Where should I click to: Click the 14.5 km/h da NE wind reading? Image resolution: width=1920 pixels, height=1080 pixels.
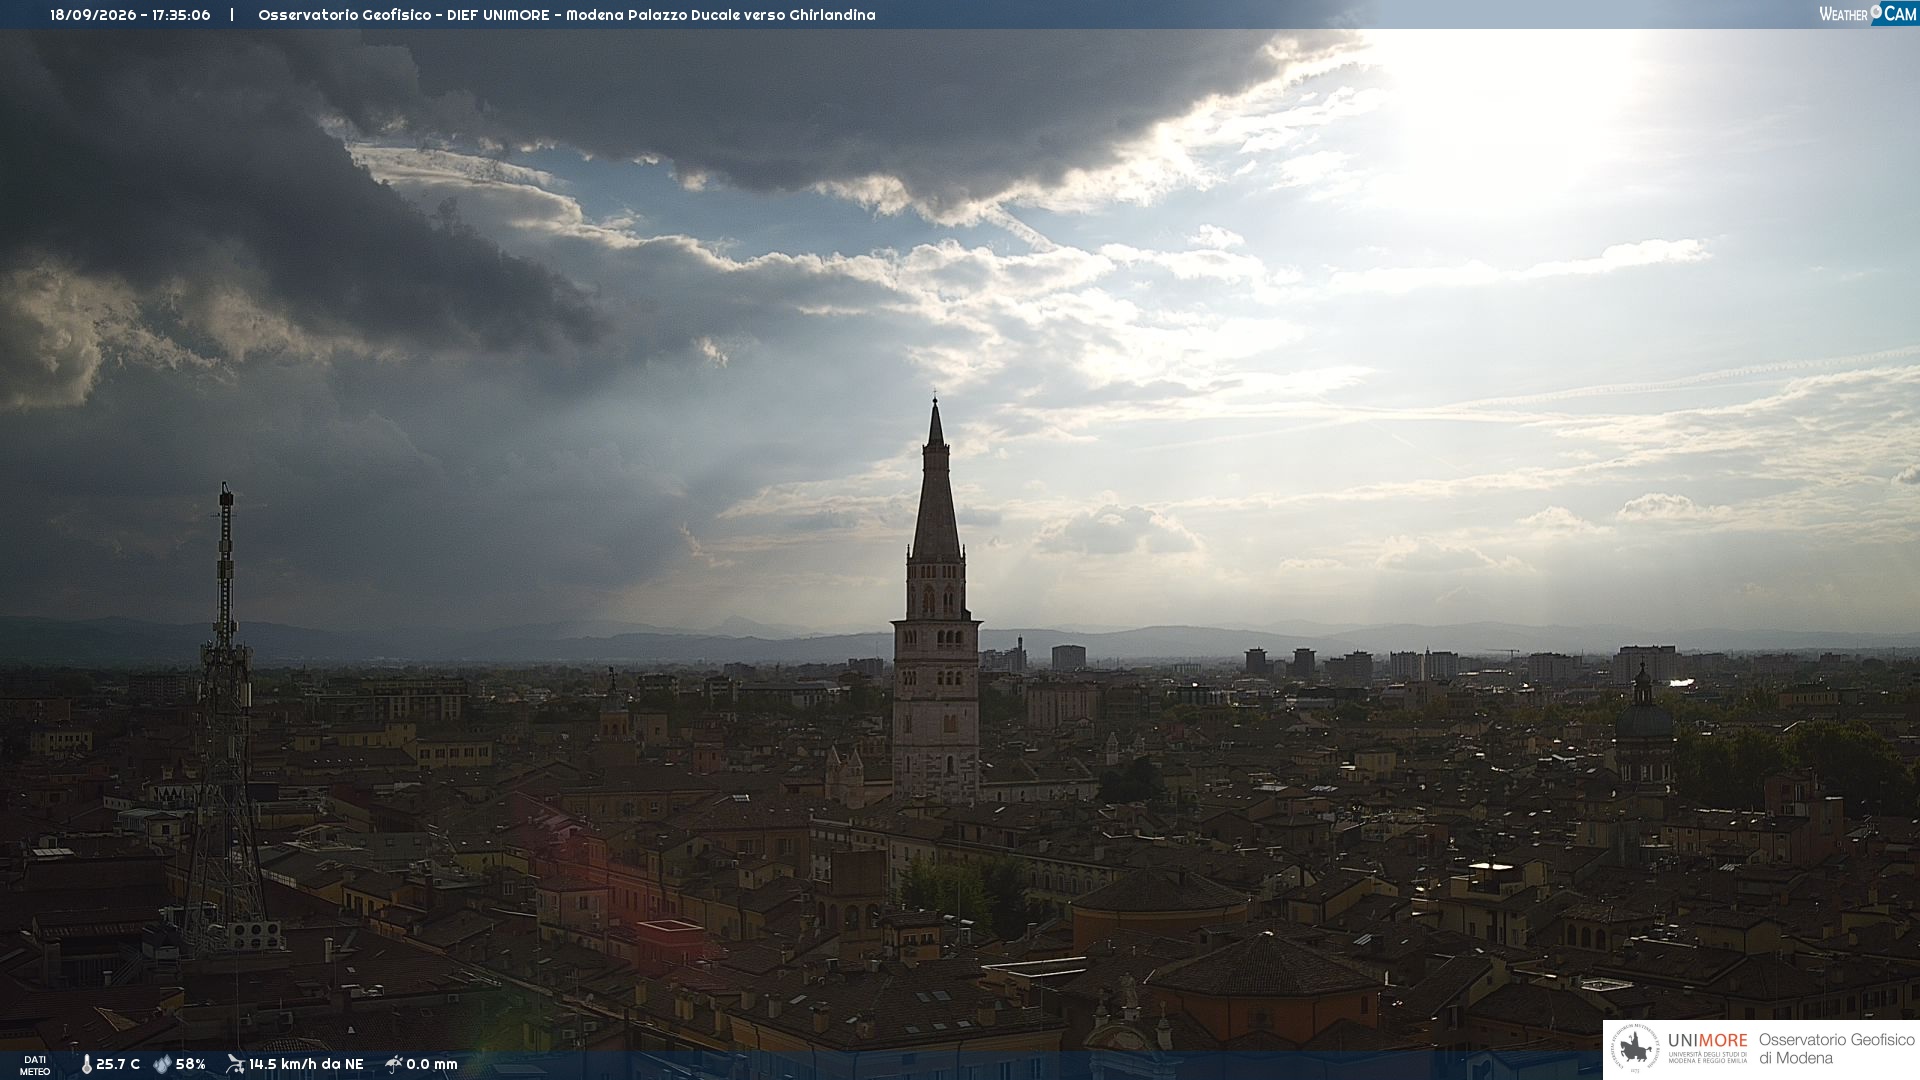[x=306, y=1064]
